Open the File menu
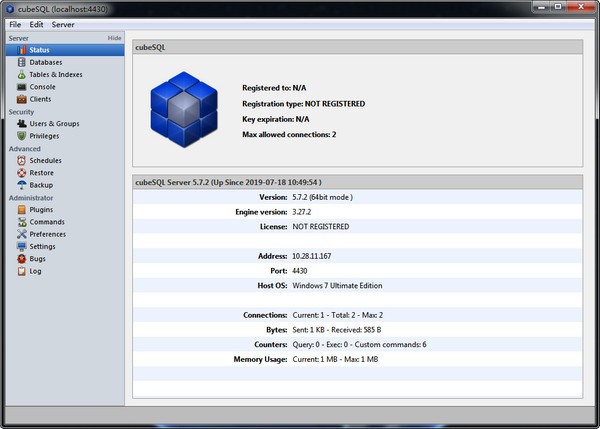 [x=15, y=23]
